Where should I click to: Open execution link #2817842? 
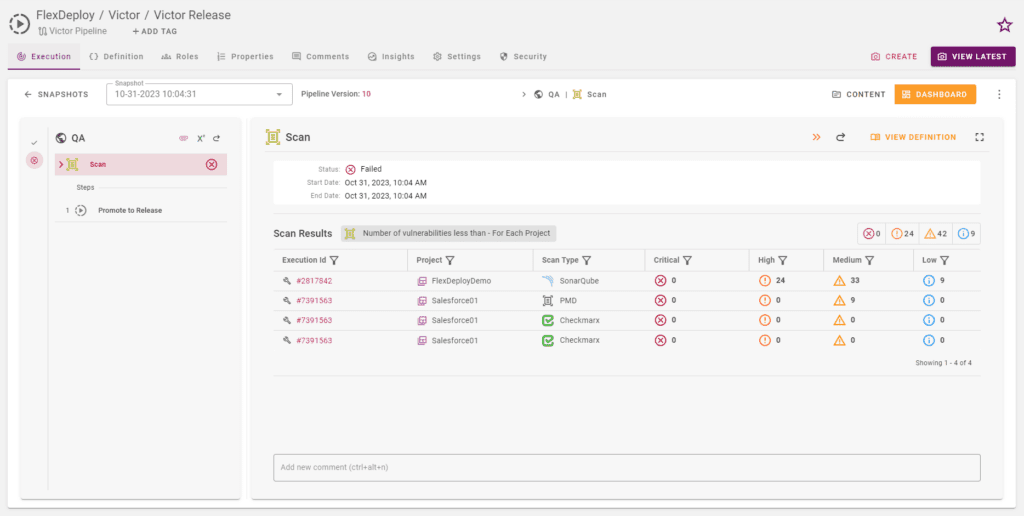pos(314,281)
